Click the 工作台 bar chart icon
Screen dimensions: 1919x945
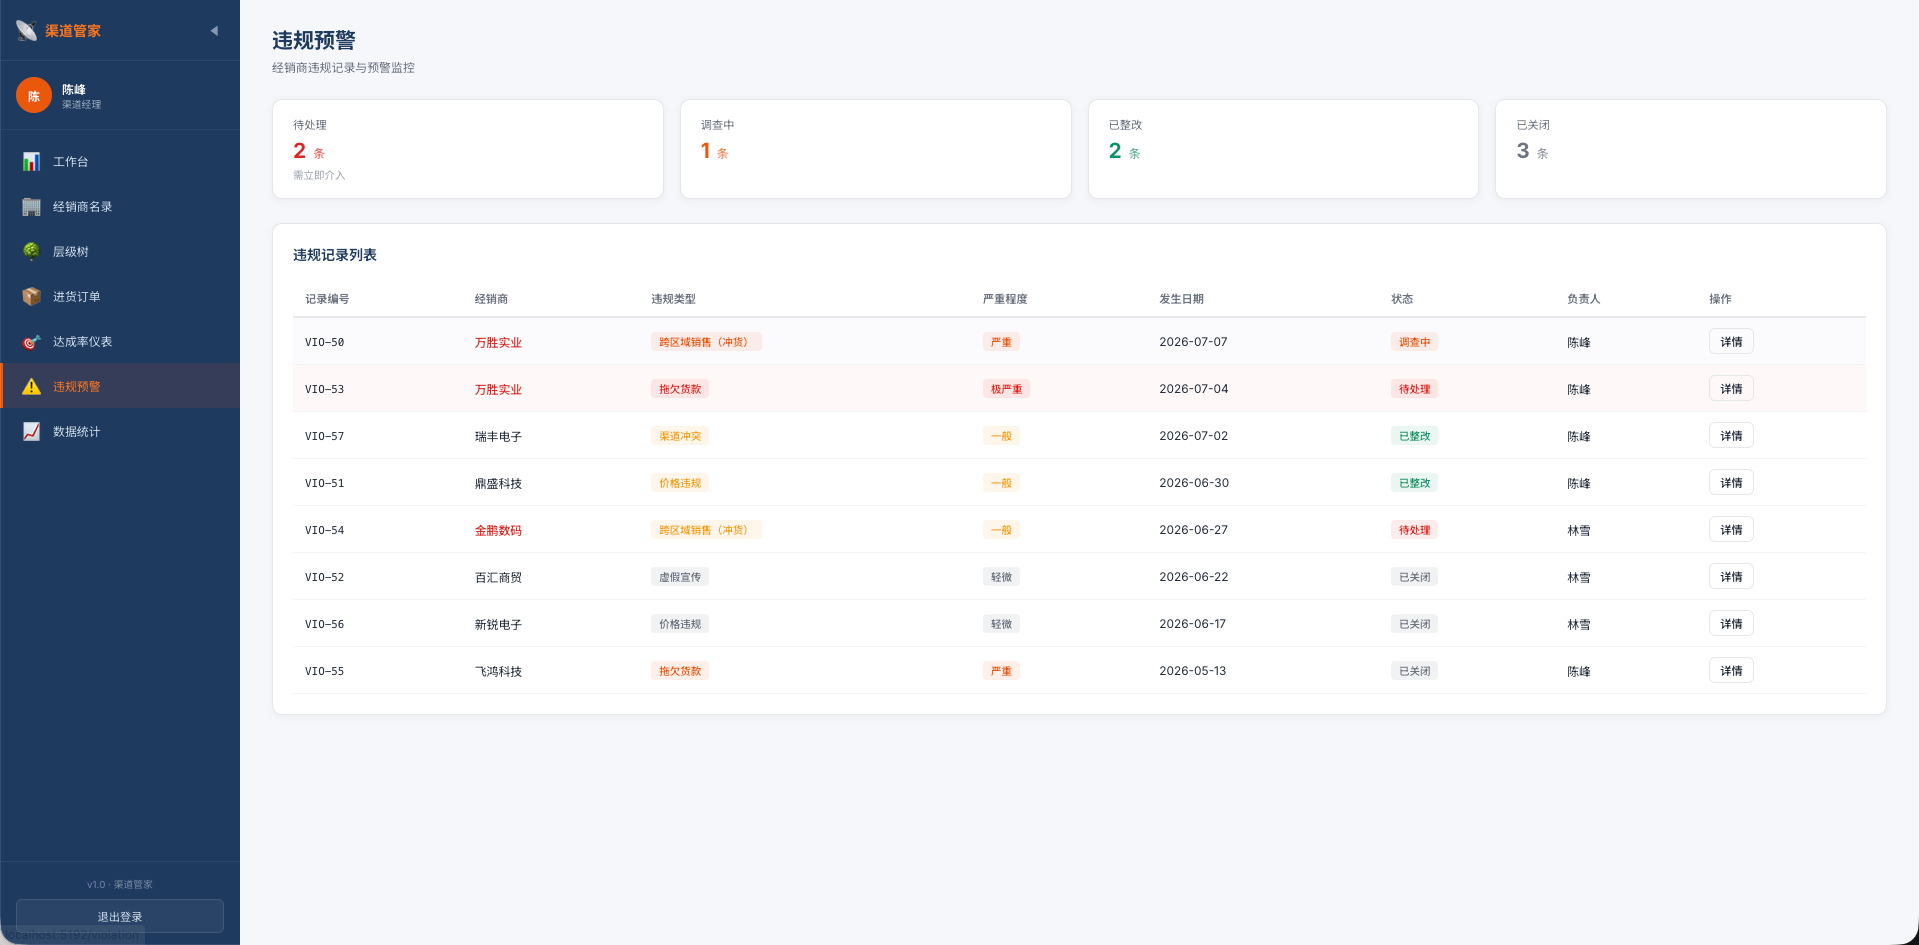32,161
